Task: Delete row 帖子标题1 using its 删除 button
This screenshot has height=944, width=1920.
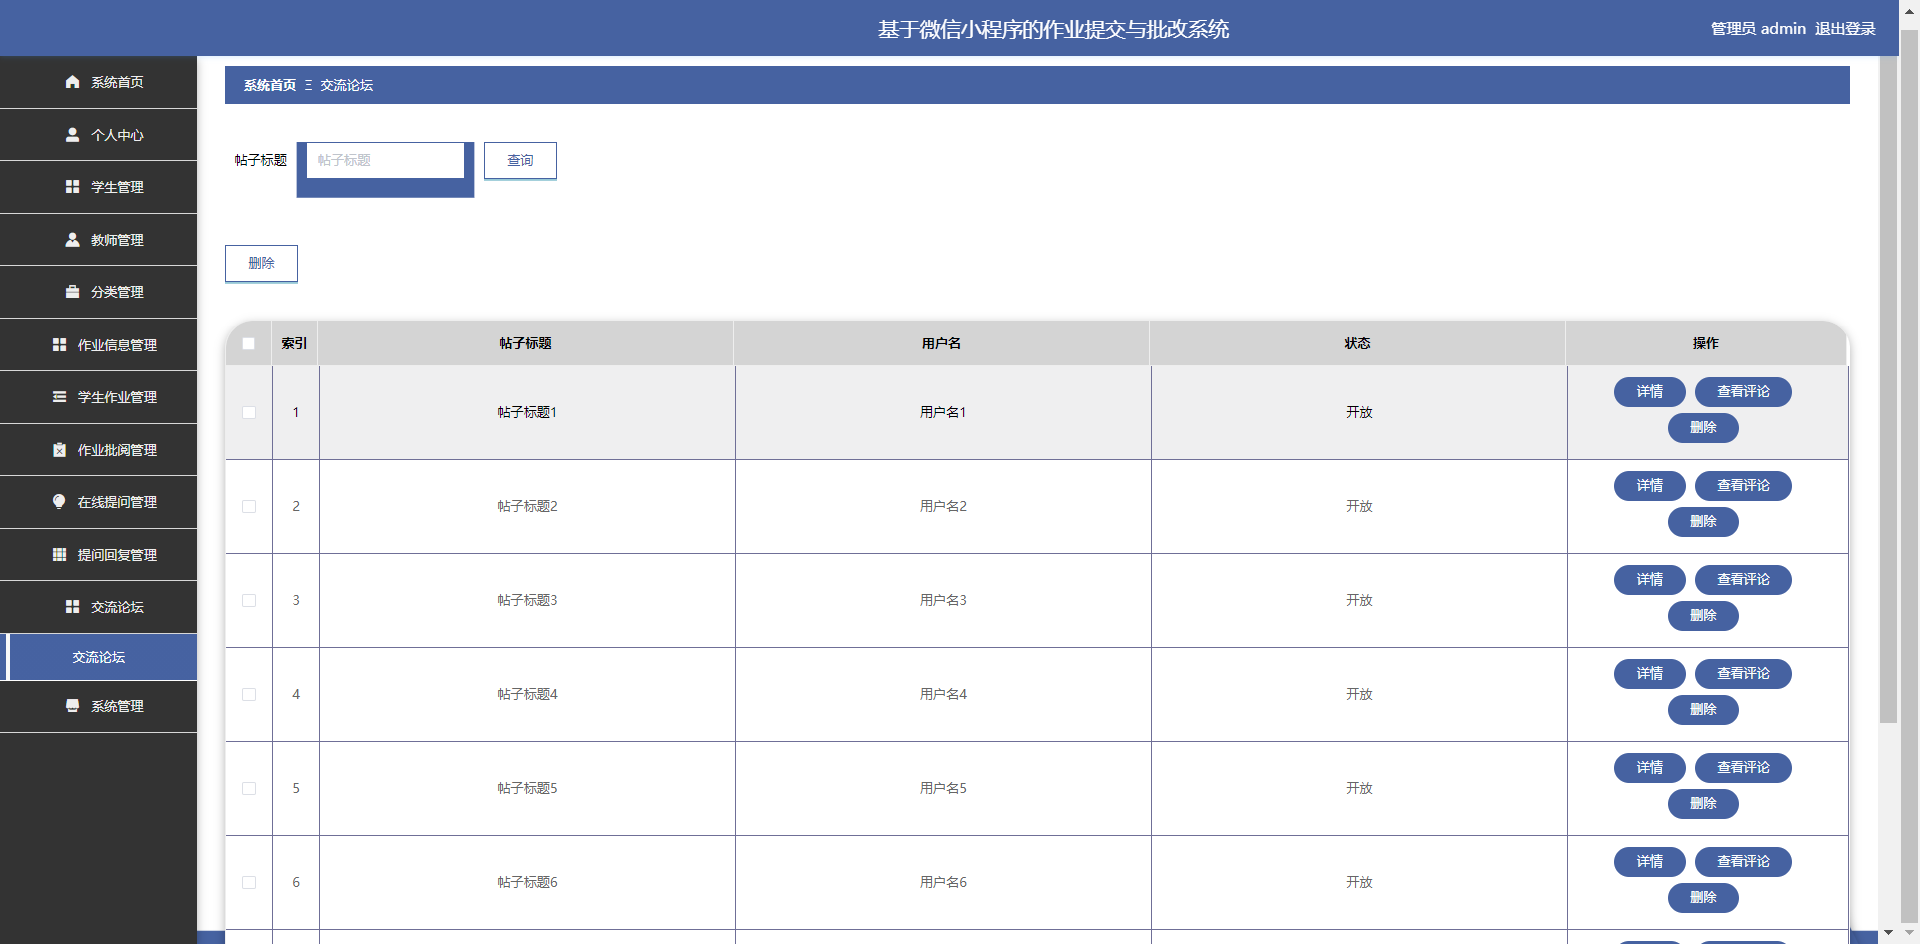Action: click(x=1703, y=428)
